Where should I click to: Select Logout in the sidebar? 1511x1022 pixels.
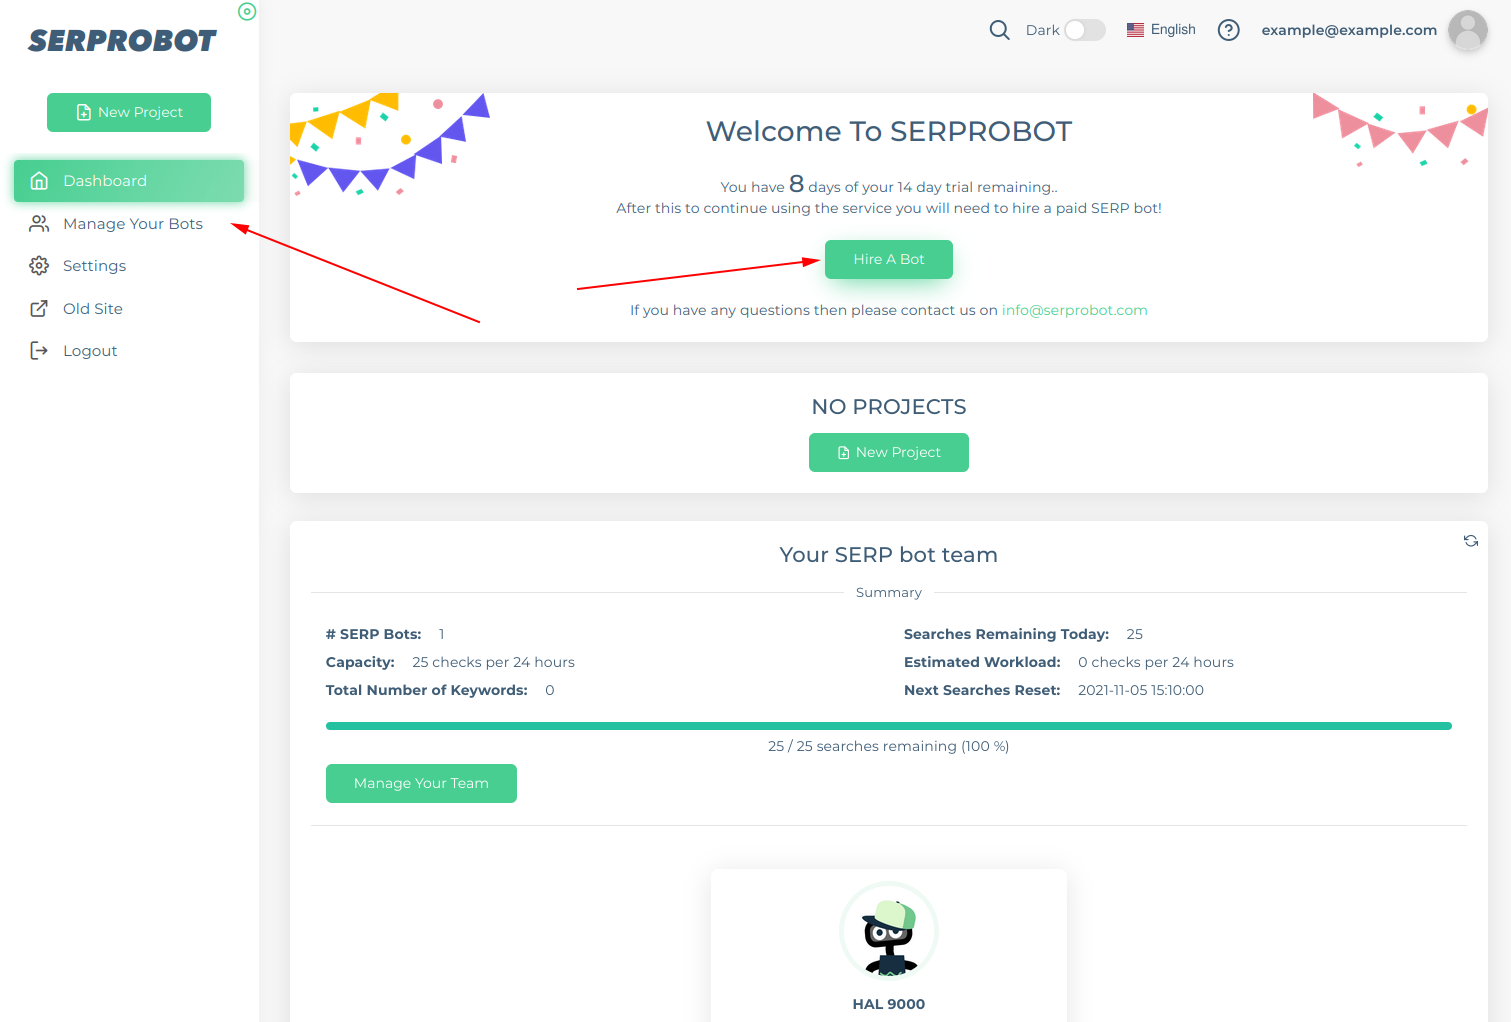click(129, 351)
